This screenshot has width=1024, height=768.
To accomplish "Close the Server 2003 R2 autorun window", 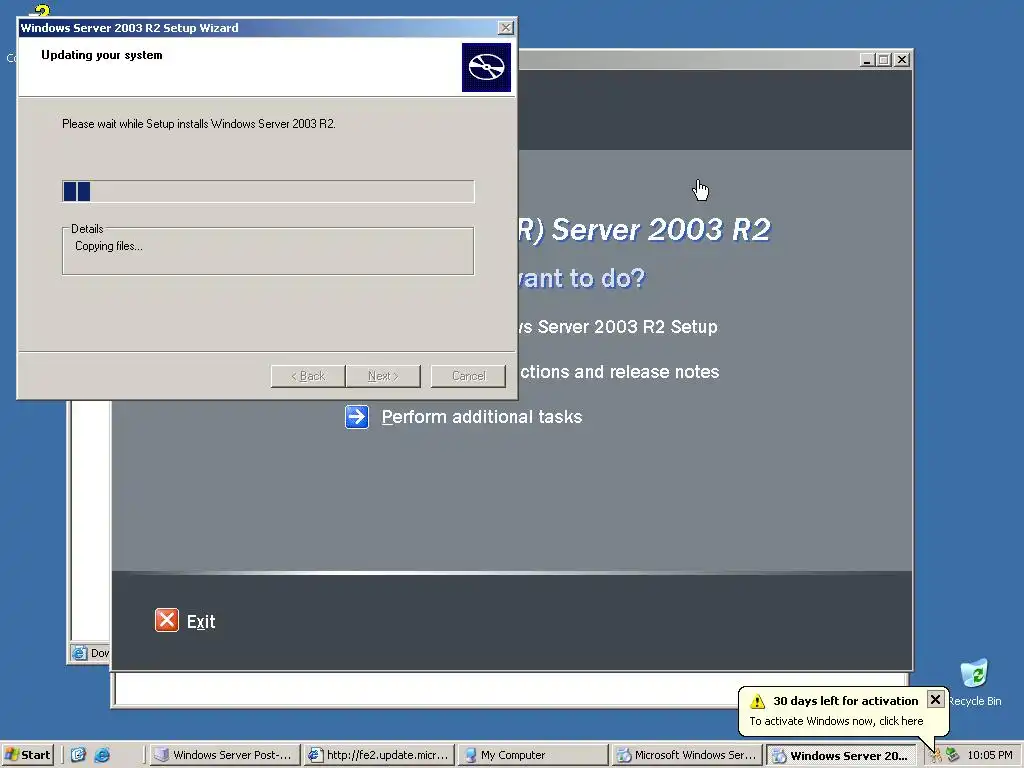I will pyautogui.click(x=901, y=59).
